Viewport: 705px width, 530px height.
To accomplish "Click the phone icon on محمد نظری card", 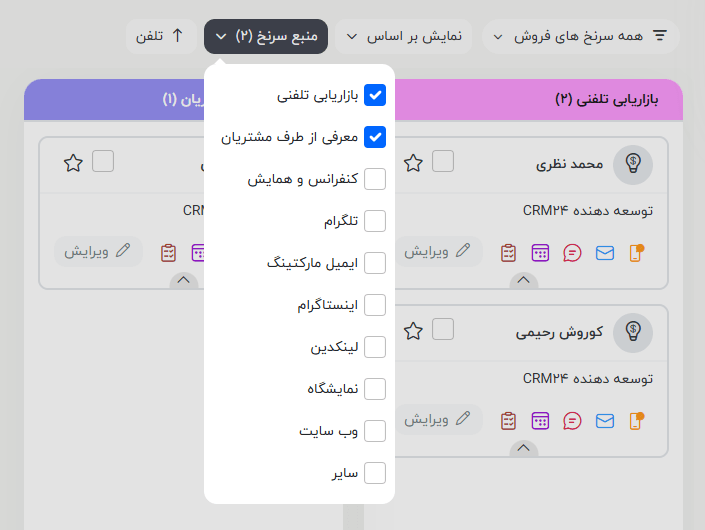I will pos(635,252).
